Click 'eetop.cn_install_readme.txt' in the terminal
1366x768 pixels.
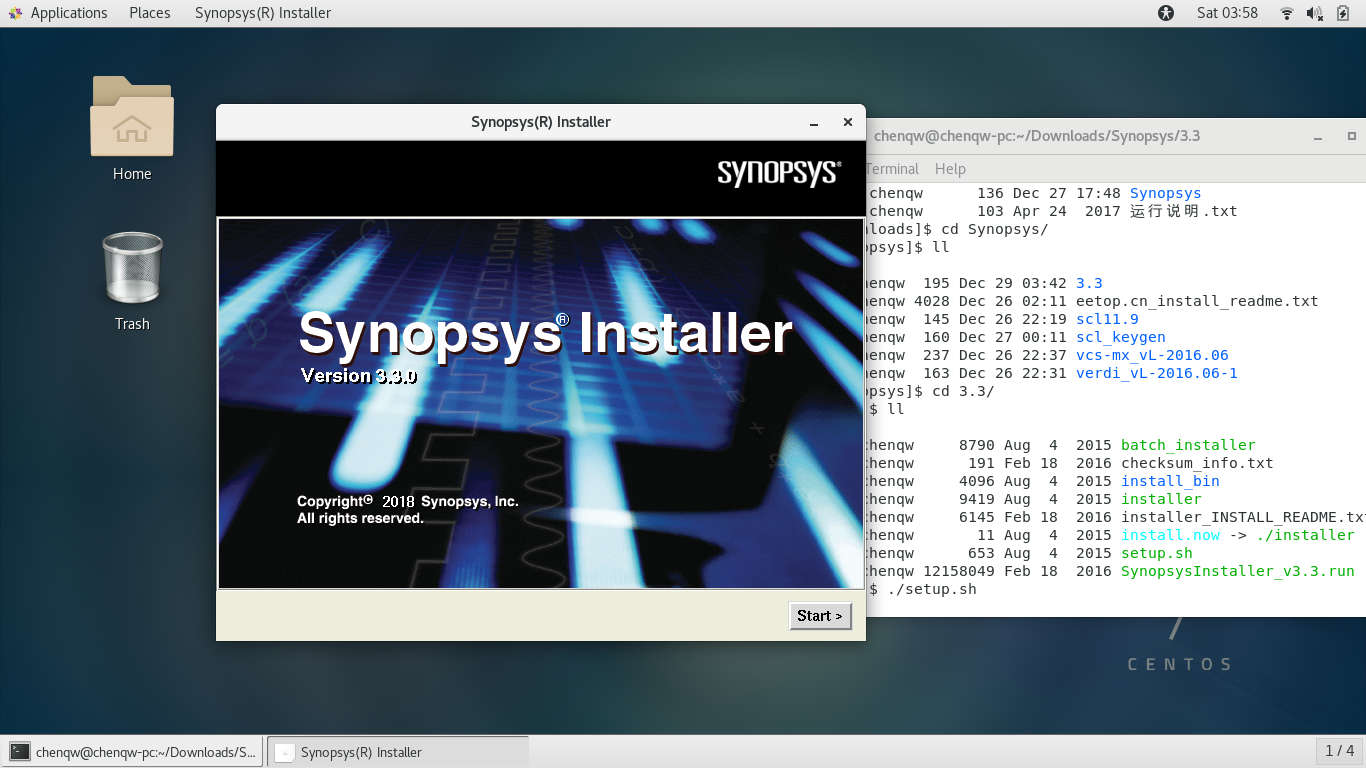pos(1197,301)
